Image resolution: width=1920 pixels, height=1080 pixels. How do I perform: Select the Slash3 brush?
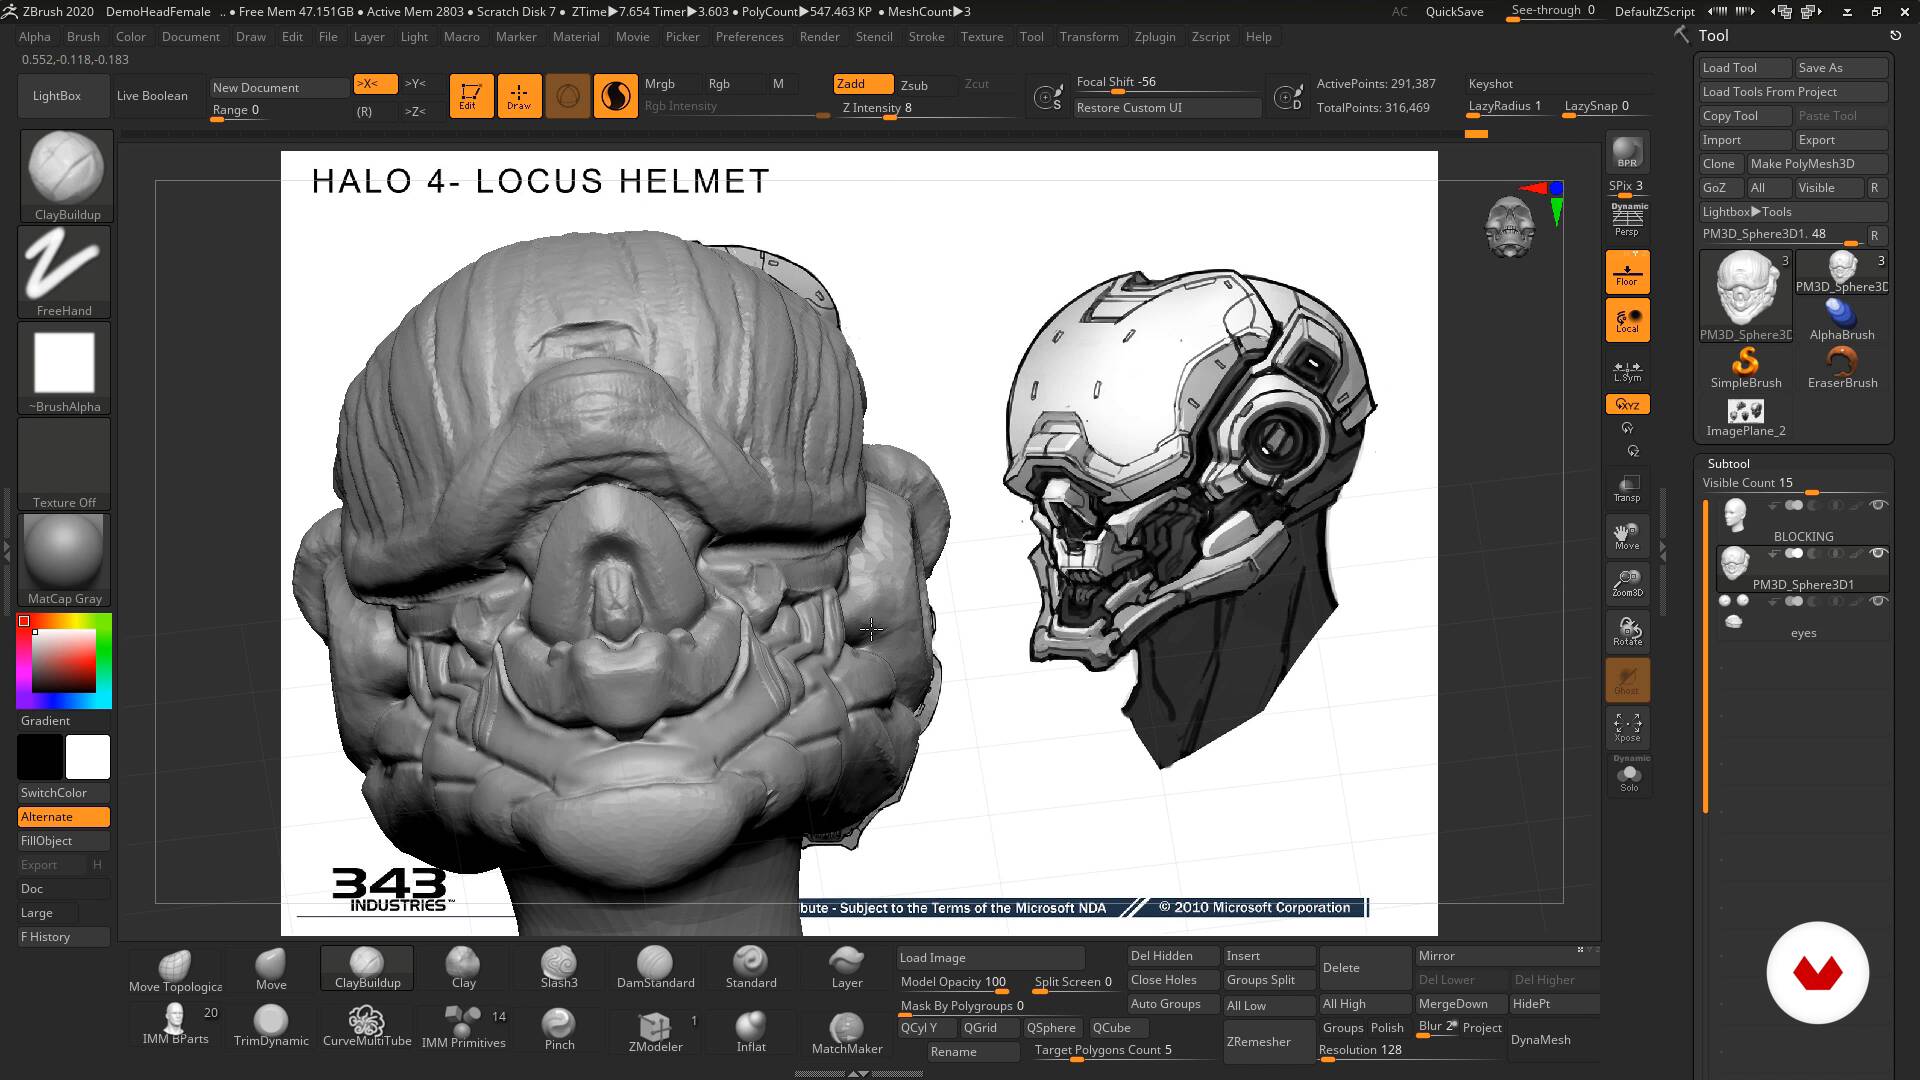click(x=559, y=970)
